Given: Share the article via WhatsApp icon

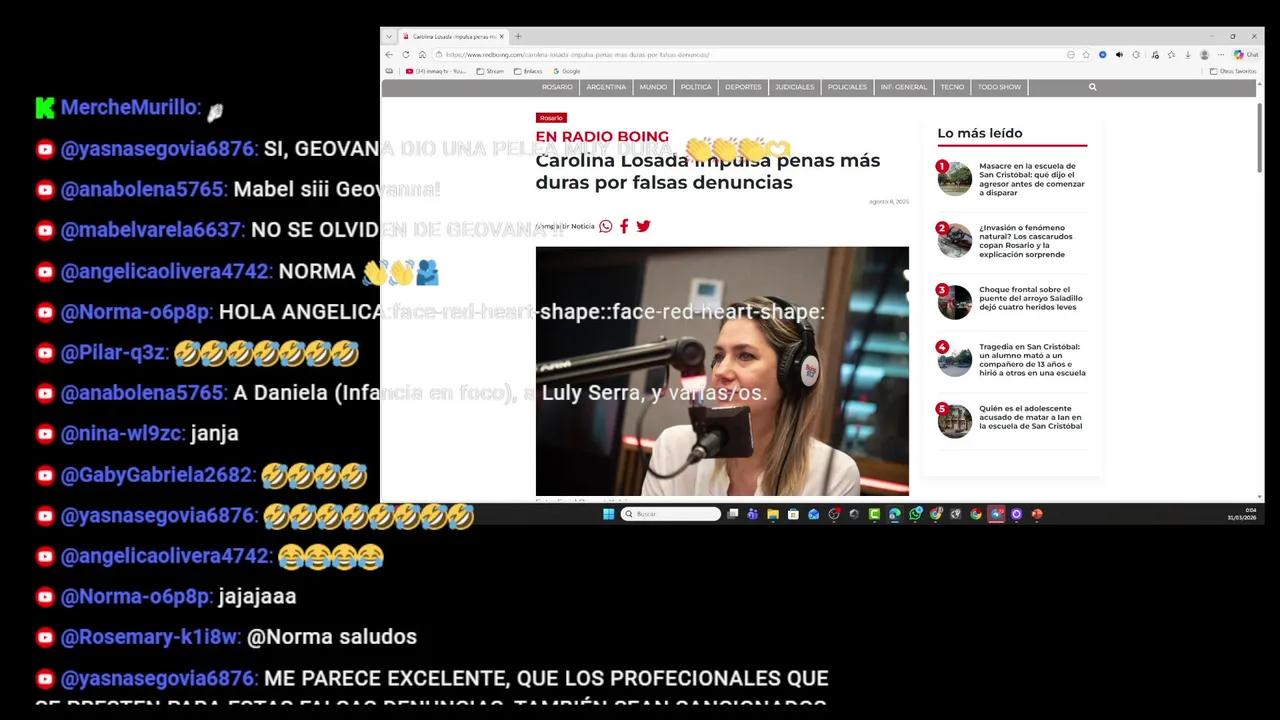Looking at the screenshot, I should pos(605,226).
